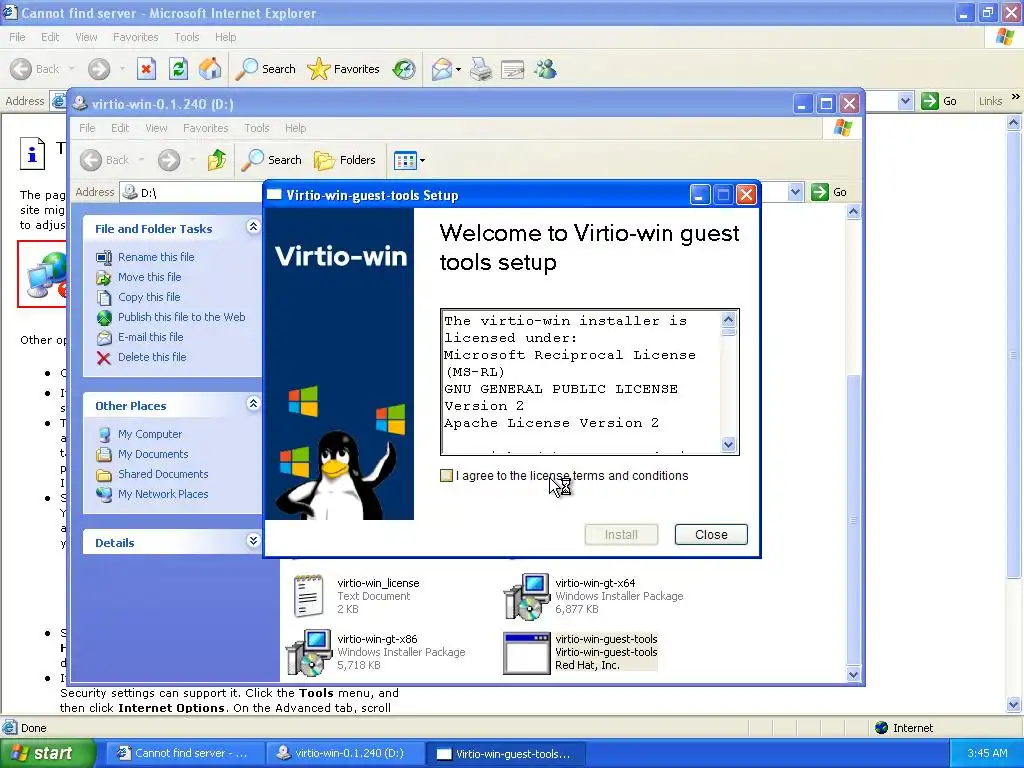Open Back history dropdown arrow in Explorer window
This screenshot has width=1024, height=768.
click(x=141, y=160)
